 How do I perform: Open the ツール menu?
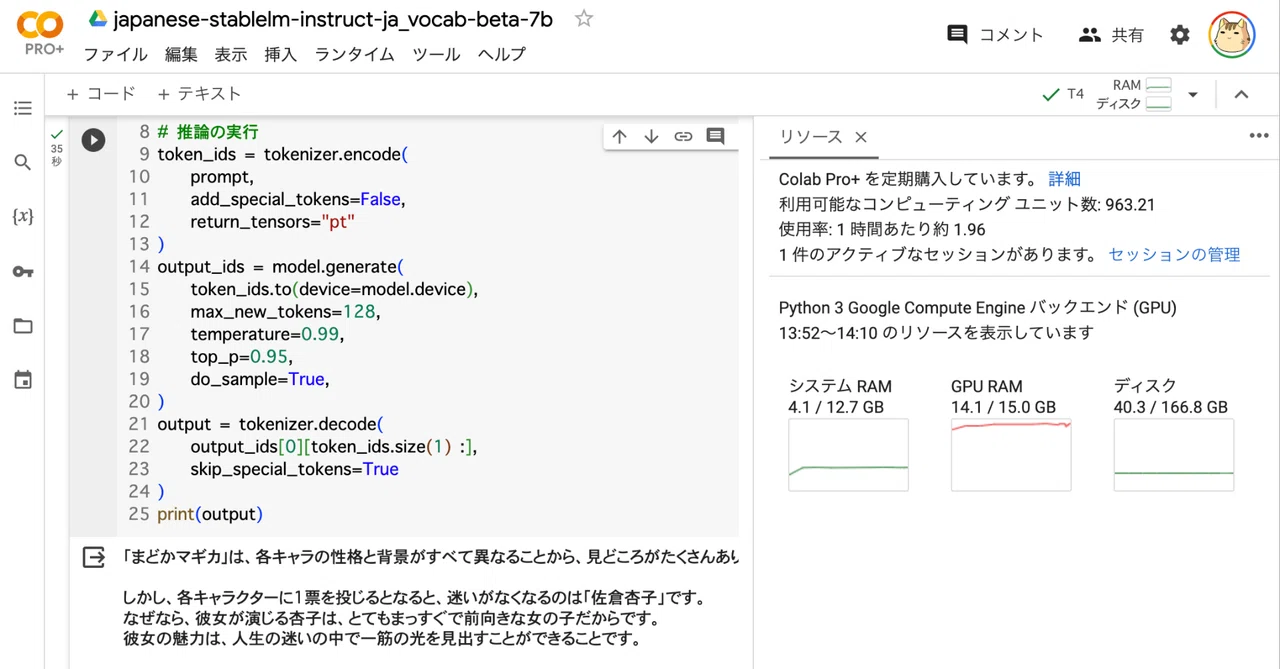click(x=436, y=54)
